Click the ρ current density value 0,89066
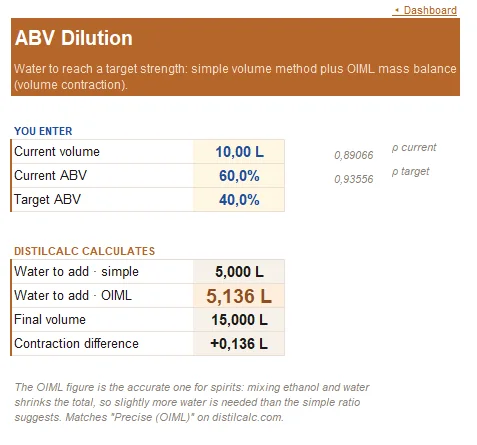Image resolution: width=477 pixels, height=445 pixels. 354,155
